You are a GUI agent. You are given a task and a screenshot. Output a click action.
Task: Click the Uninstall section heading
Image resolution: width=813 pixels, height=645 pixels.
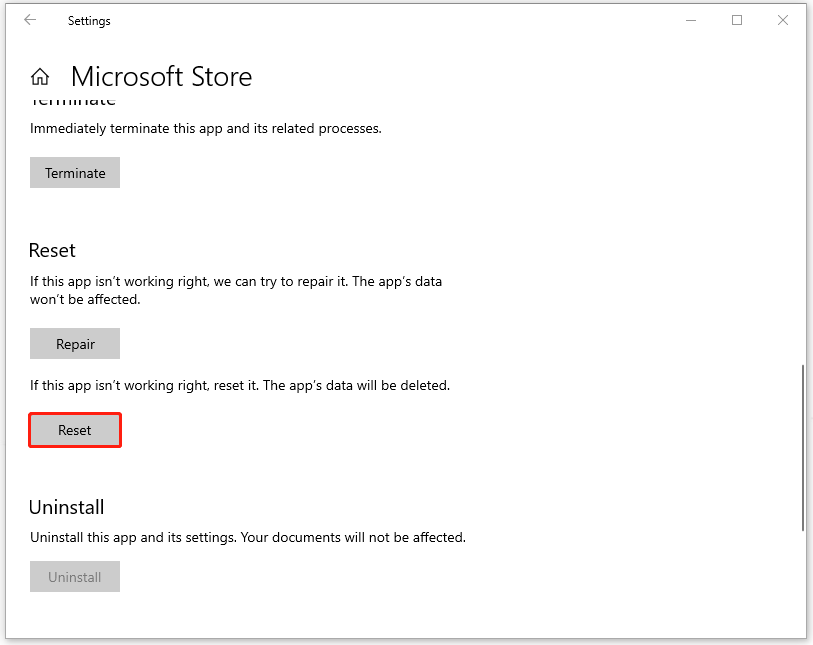(66, 507)
